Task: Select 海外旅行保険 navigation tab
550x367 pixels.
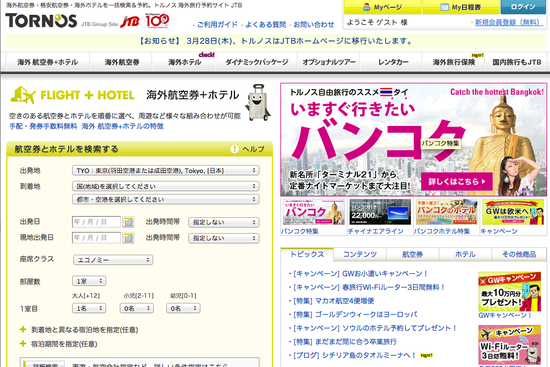Action: point(454,62)
